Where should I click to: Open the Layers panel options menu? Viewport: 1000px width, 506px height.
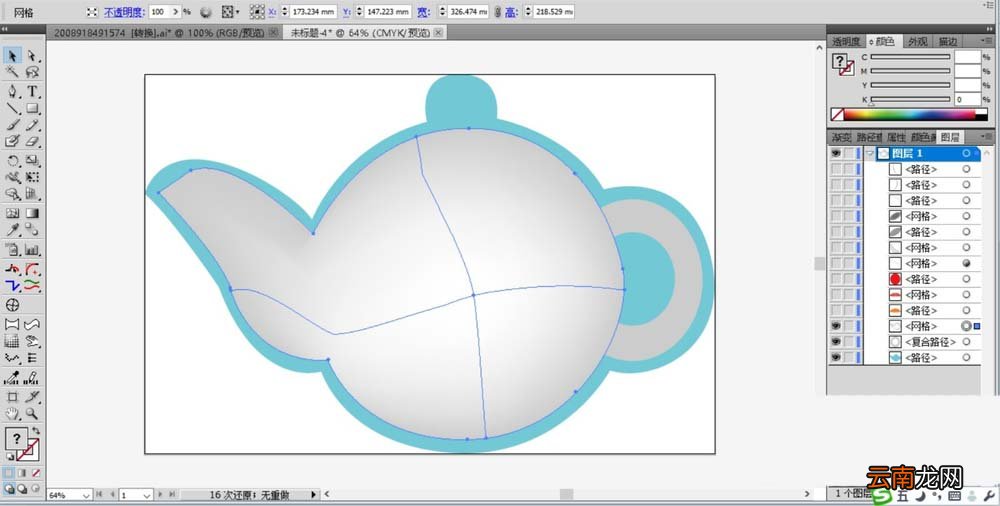(986, 136)
